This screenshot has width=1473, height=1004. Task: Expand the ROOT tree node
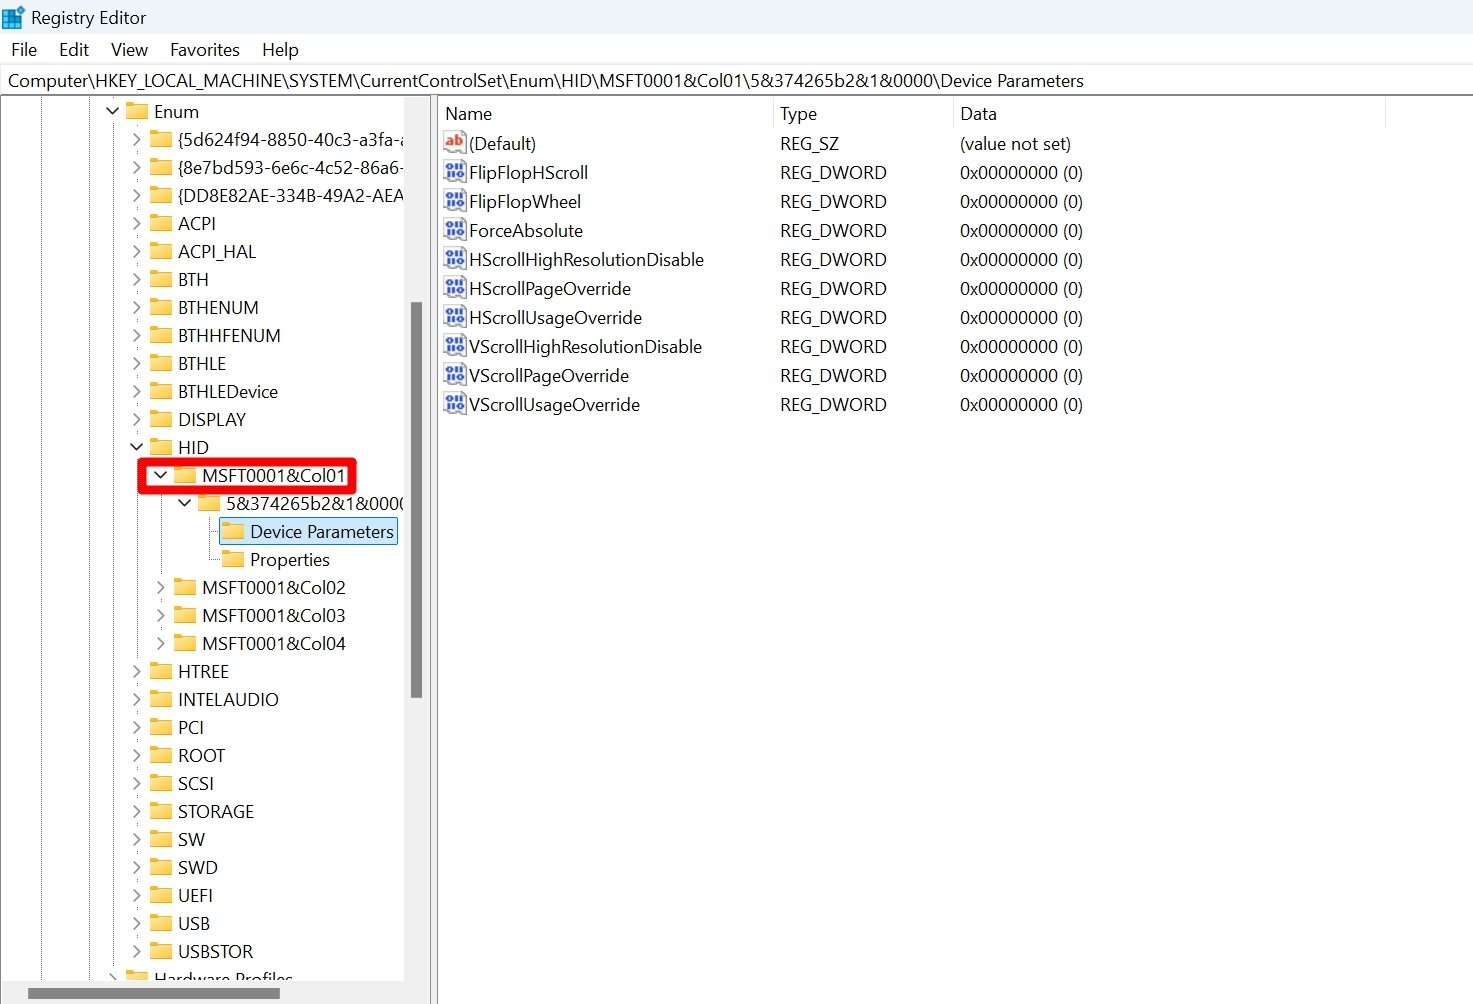point(137,755)
